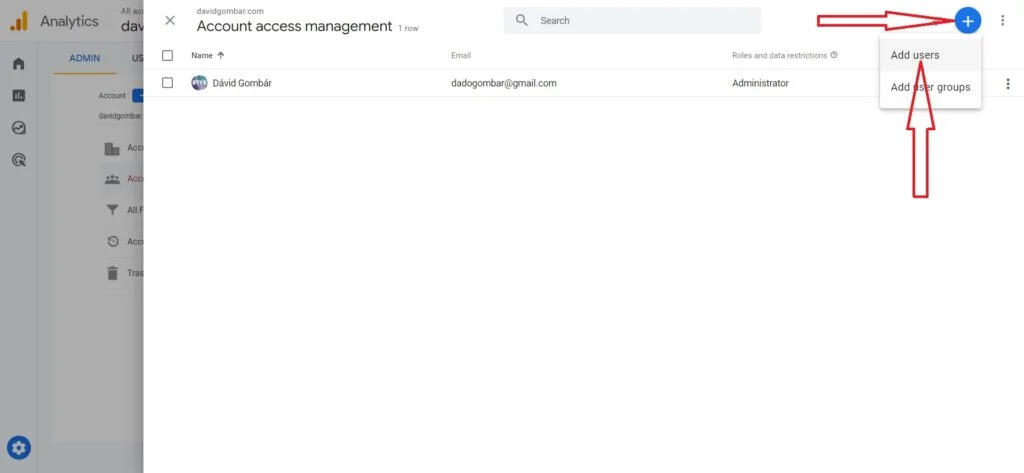Open the Explore icon in sidebar
1024x473 pixels.
coord(19,128)
